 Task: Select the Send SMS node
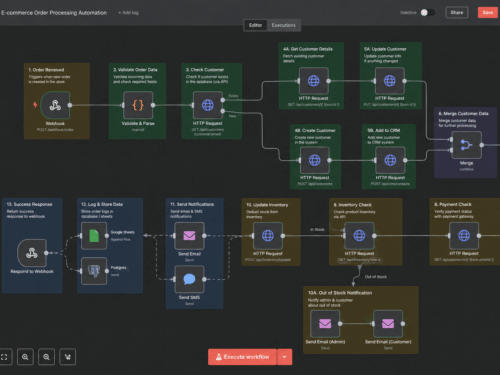[189, 279]
